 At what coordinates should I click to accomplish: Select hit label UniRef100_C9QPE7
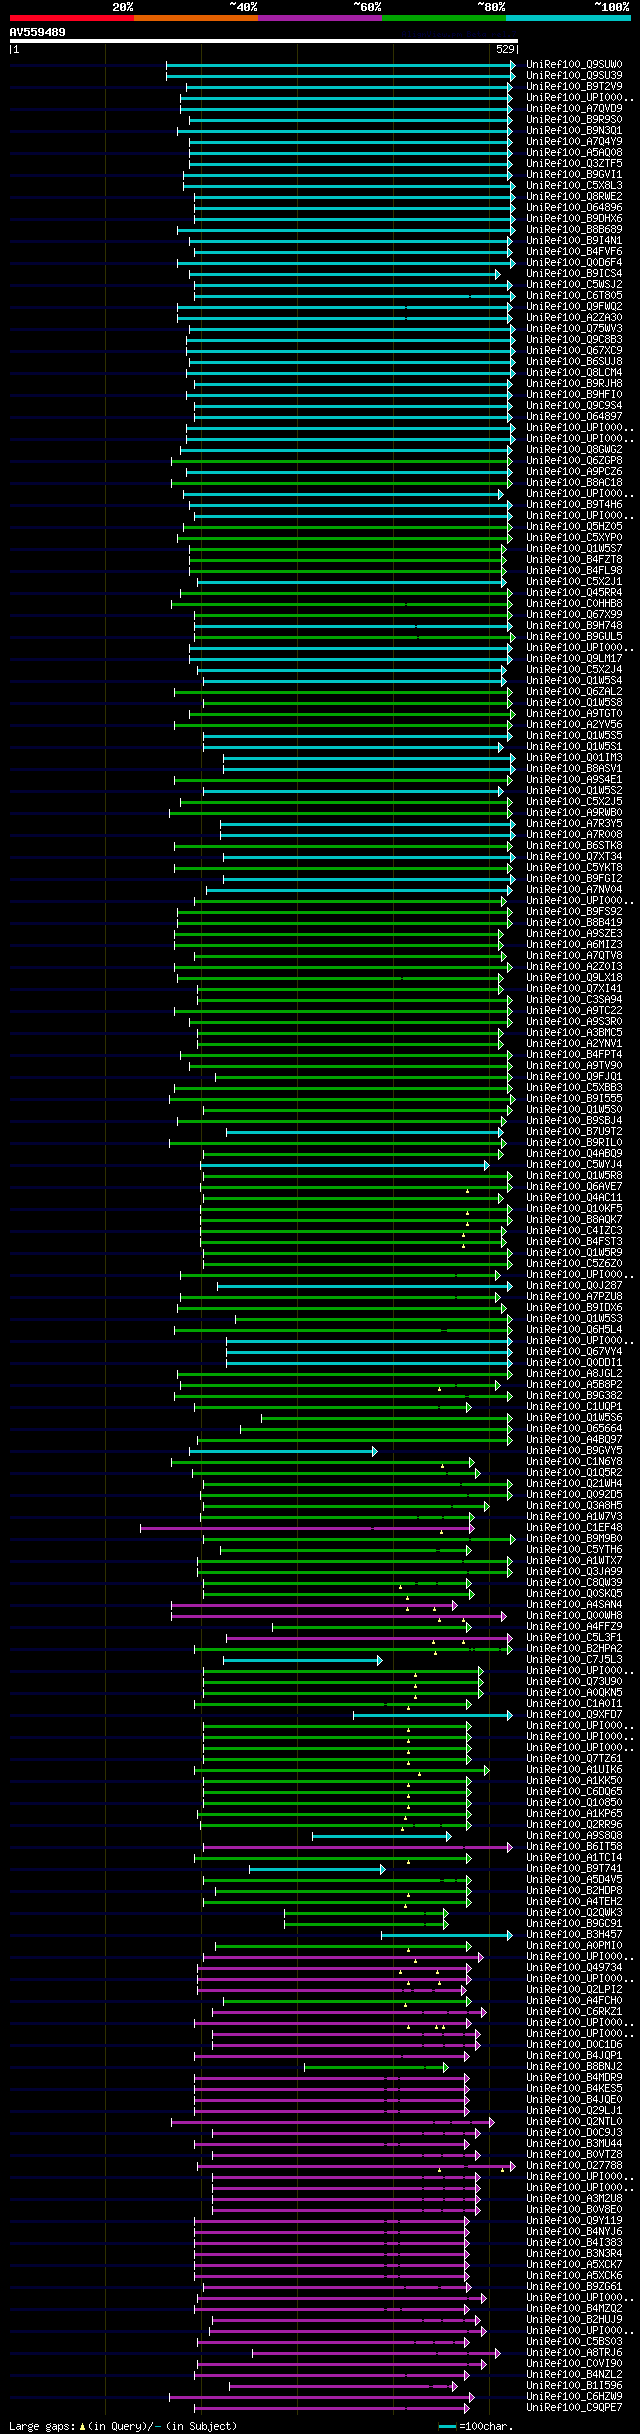[574, 2408]
